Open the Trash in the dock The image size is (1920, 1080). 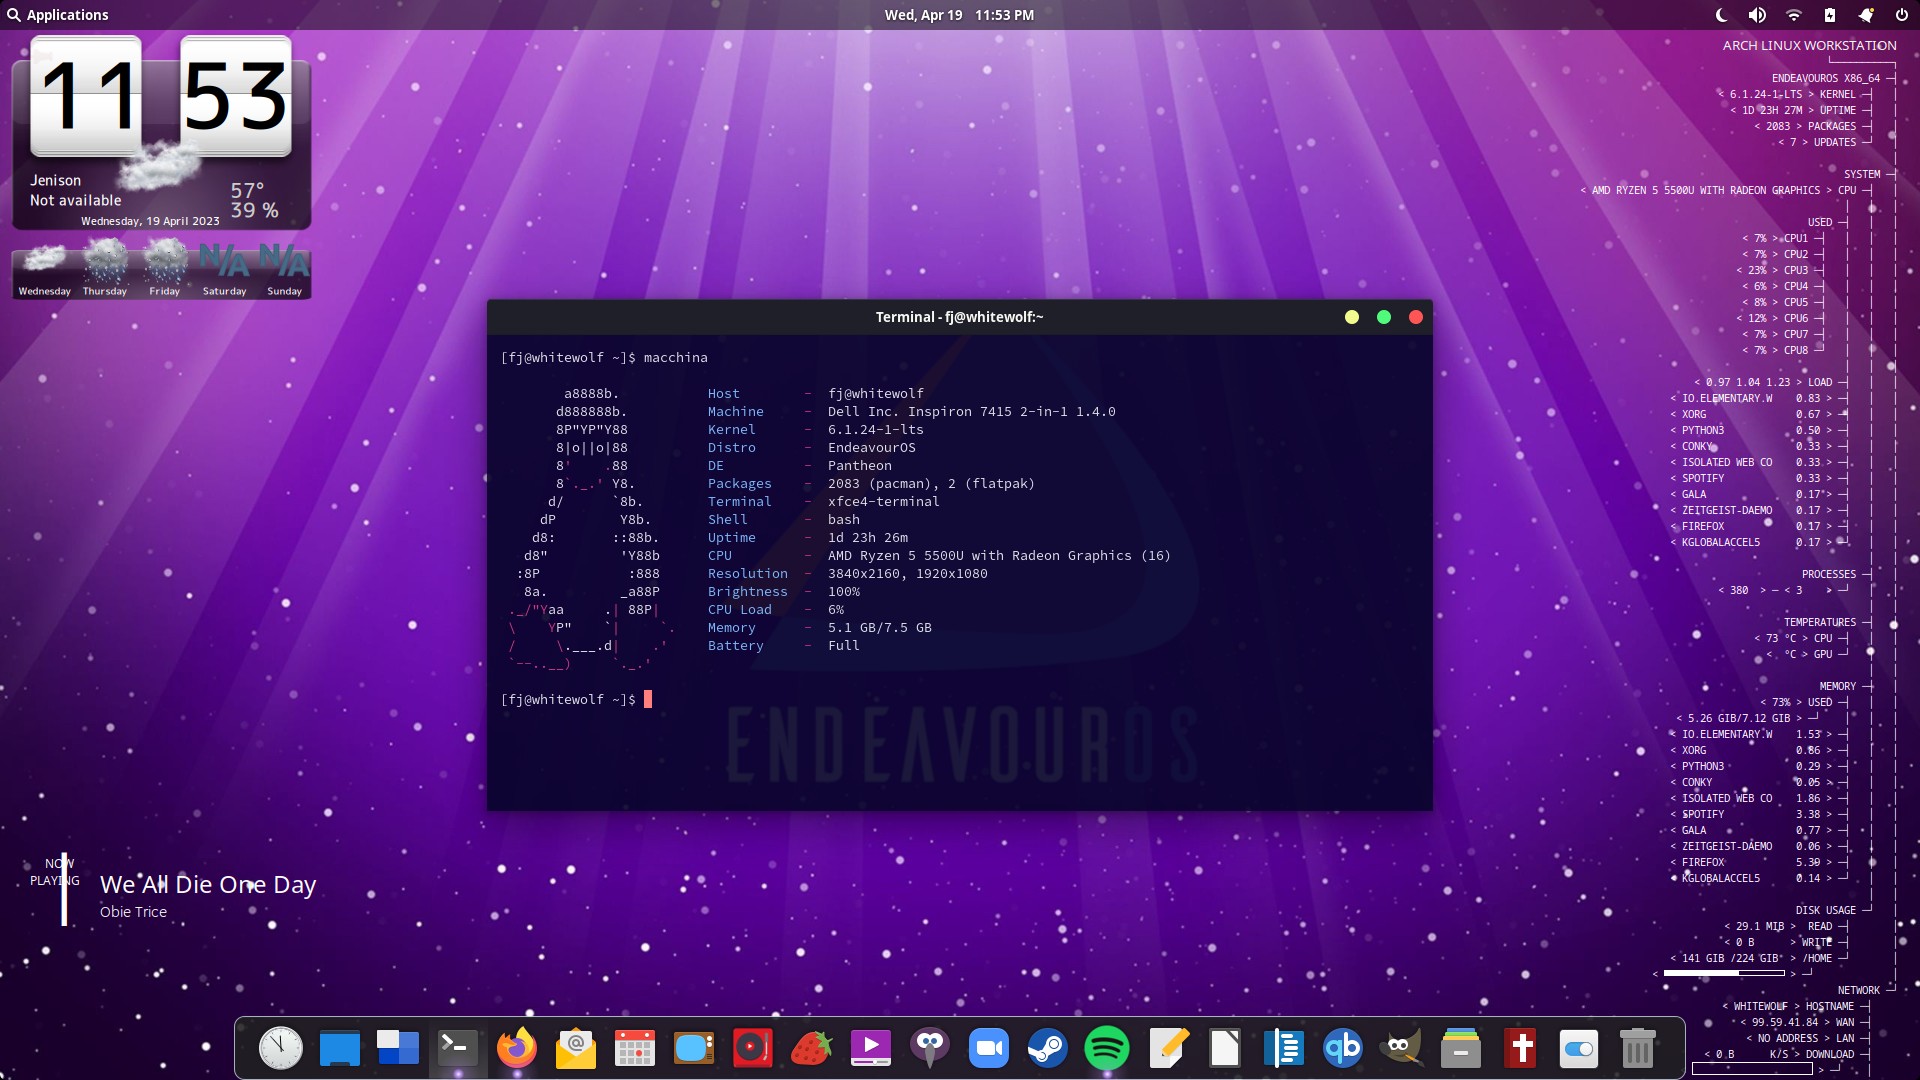point(1637,1048)
